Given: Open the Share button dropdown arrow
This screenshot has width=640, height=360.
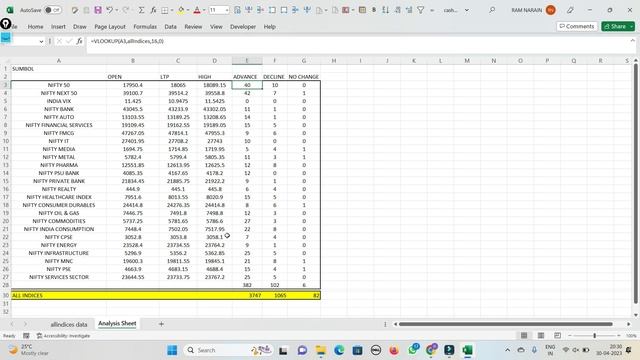Looking at the screenshot, I should pyautogui.click(x=632, y=27).
